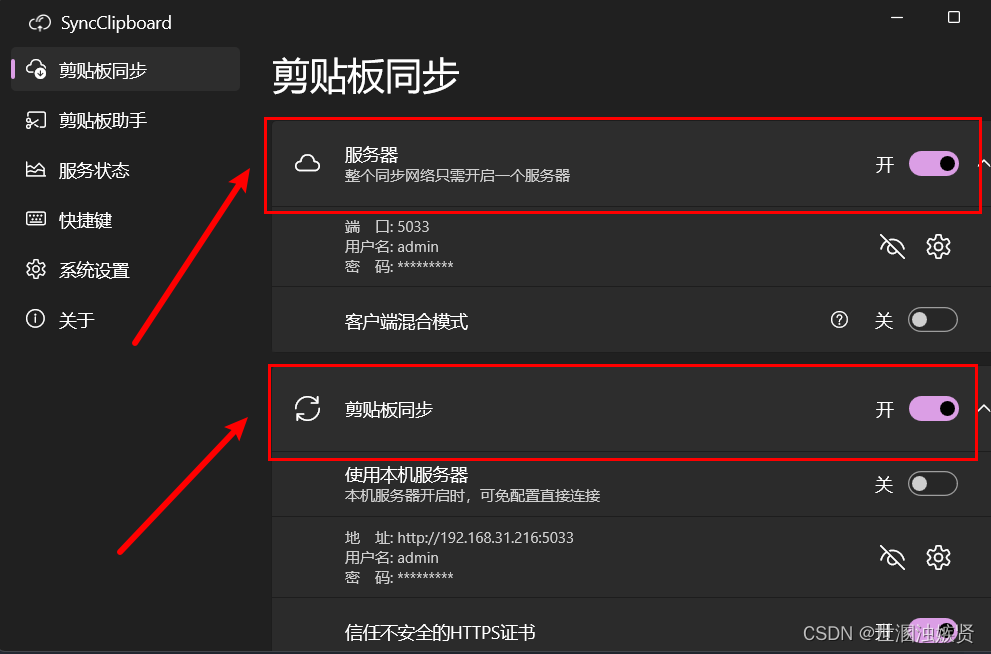991x654 pixels.
Task: Maximize the SyncClipboard window
Action: point(954,17)
